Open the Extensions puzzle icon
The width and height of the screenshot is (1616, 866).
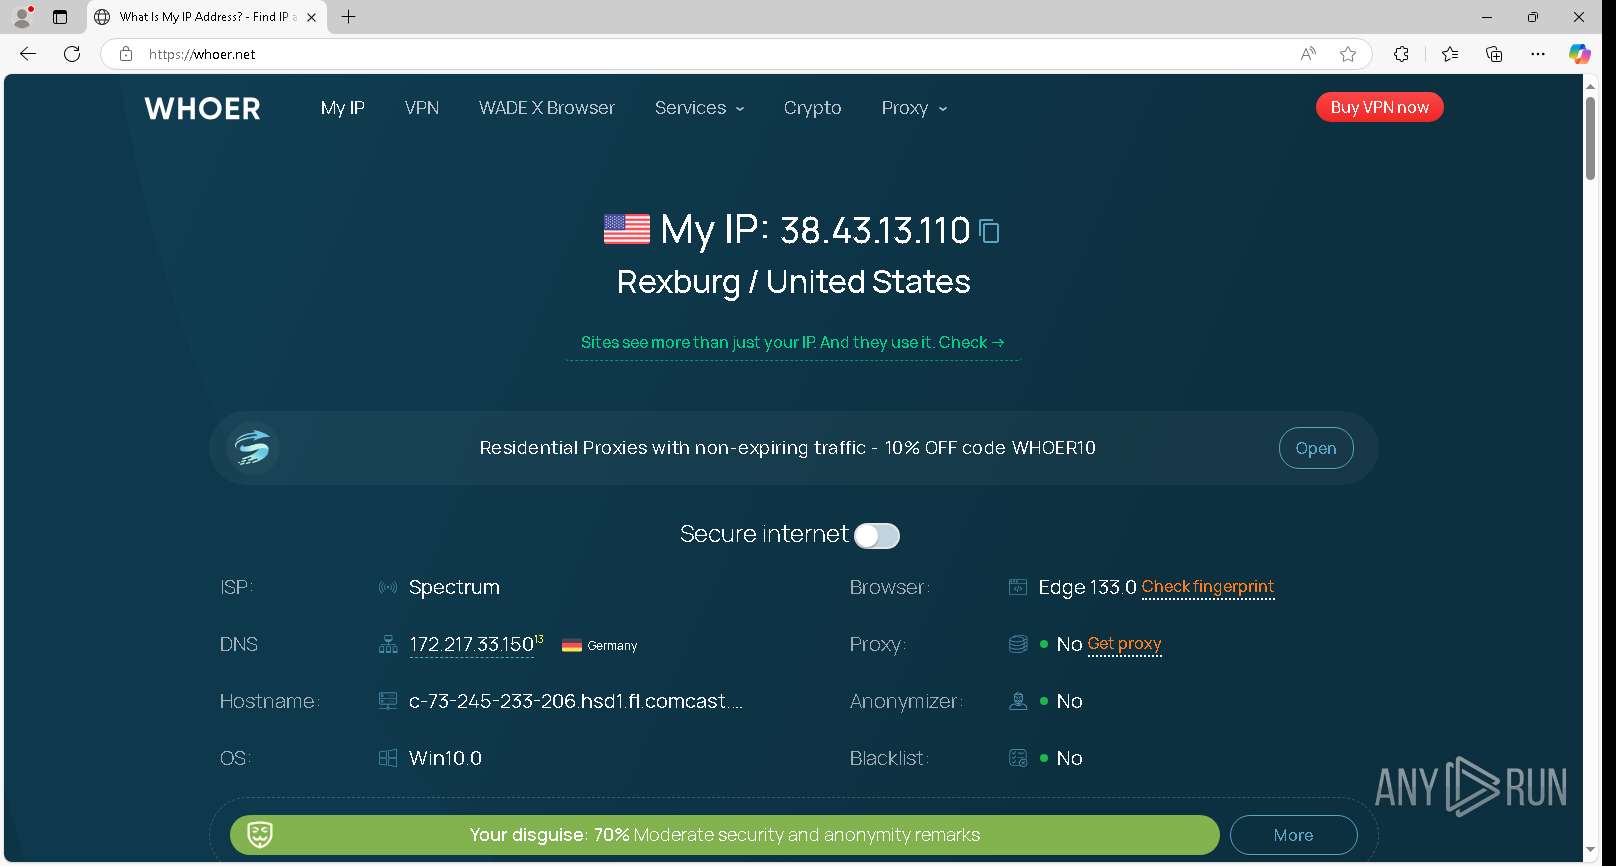(1401, 54)
